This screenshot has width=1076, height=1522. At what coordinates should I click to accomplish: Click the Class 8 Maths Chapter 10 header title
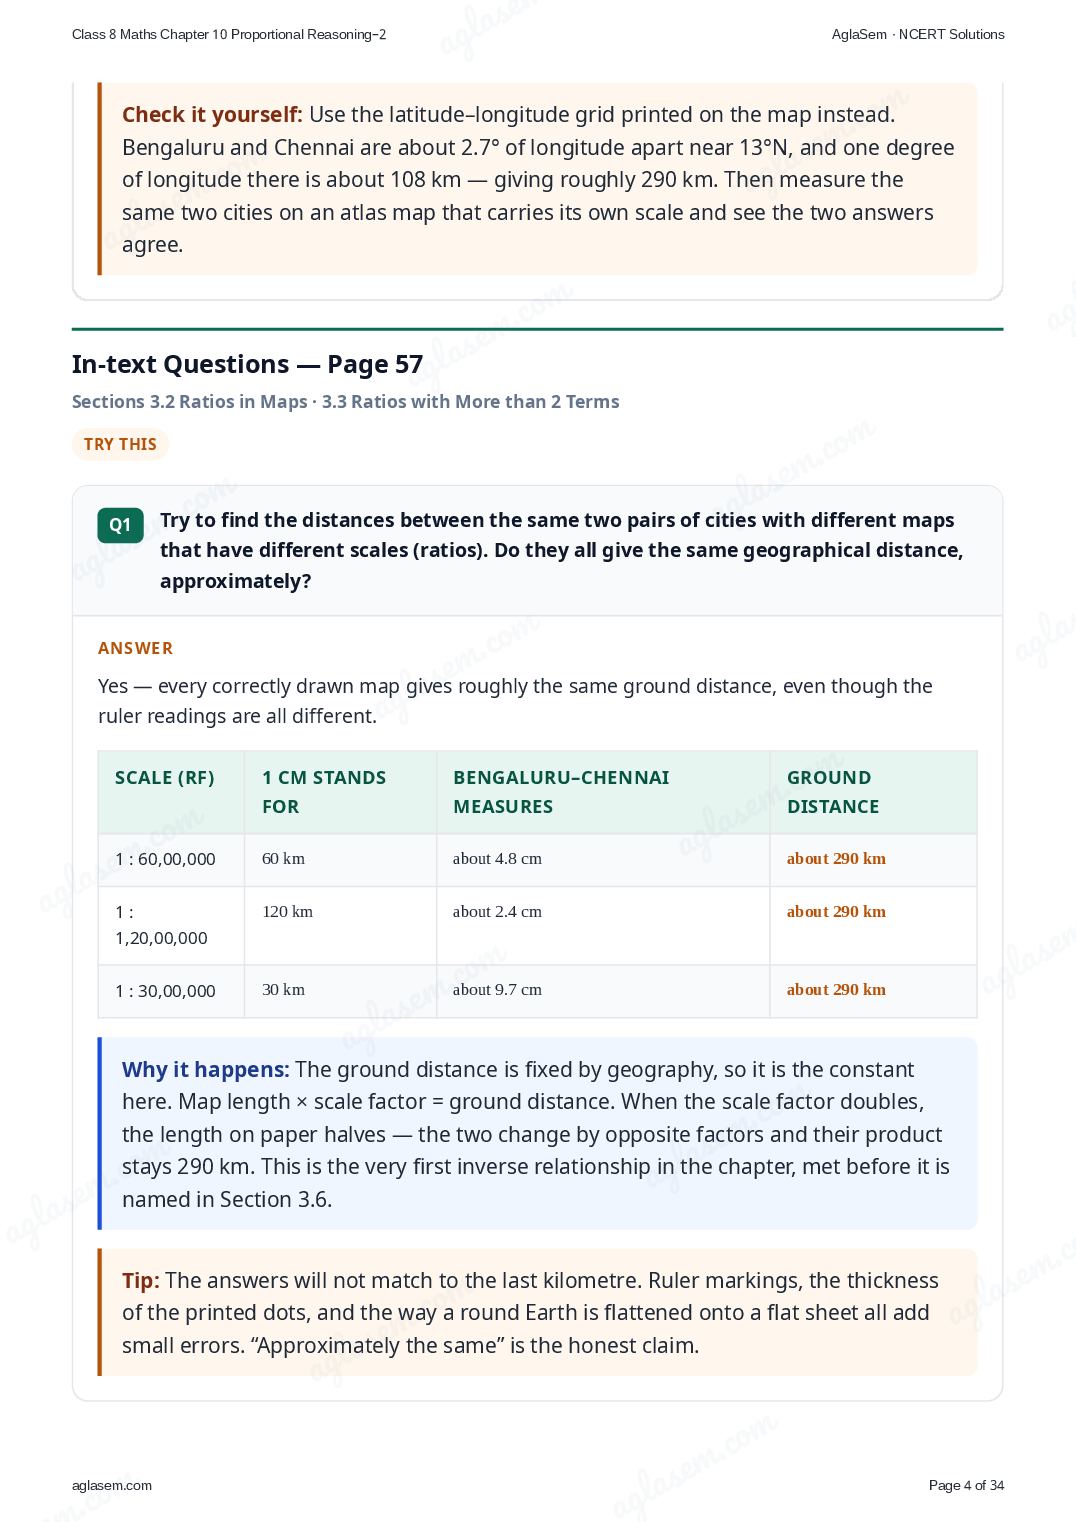229,34
